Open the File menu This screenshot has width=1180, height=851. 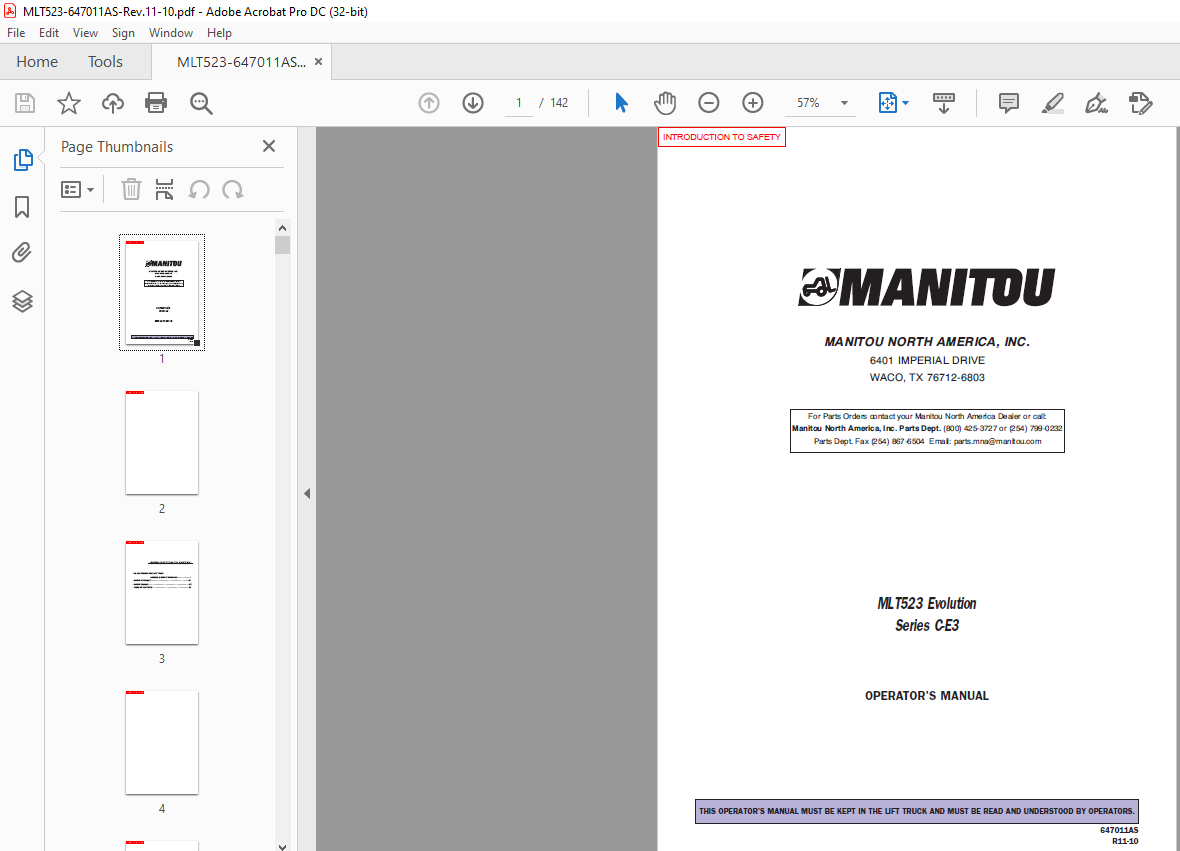tap(16, 32)
